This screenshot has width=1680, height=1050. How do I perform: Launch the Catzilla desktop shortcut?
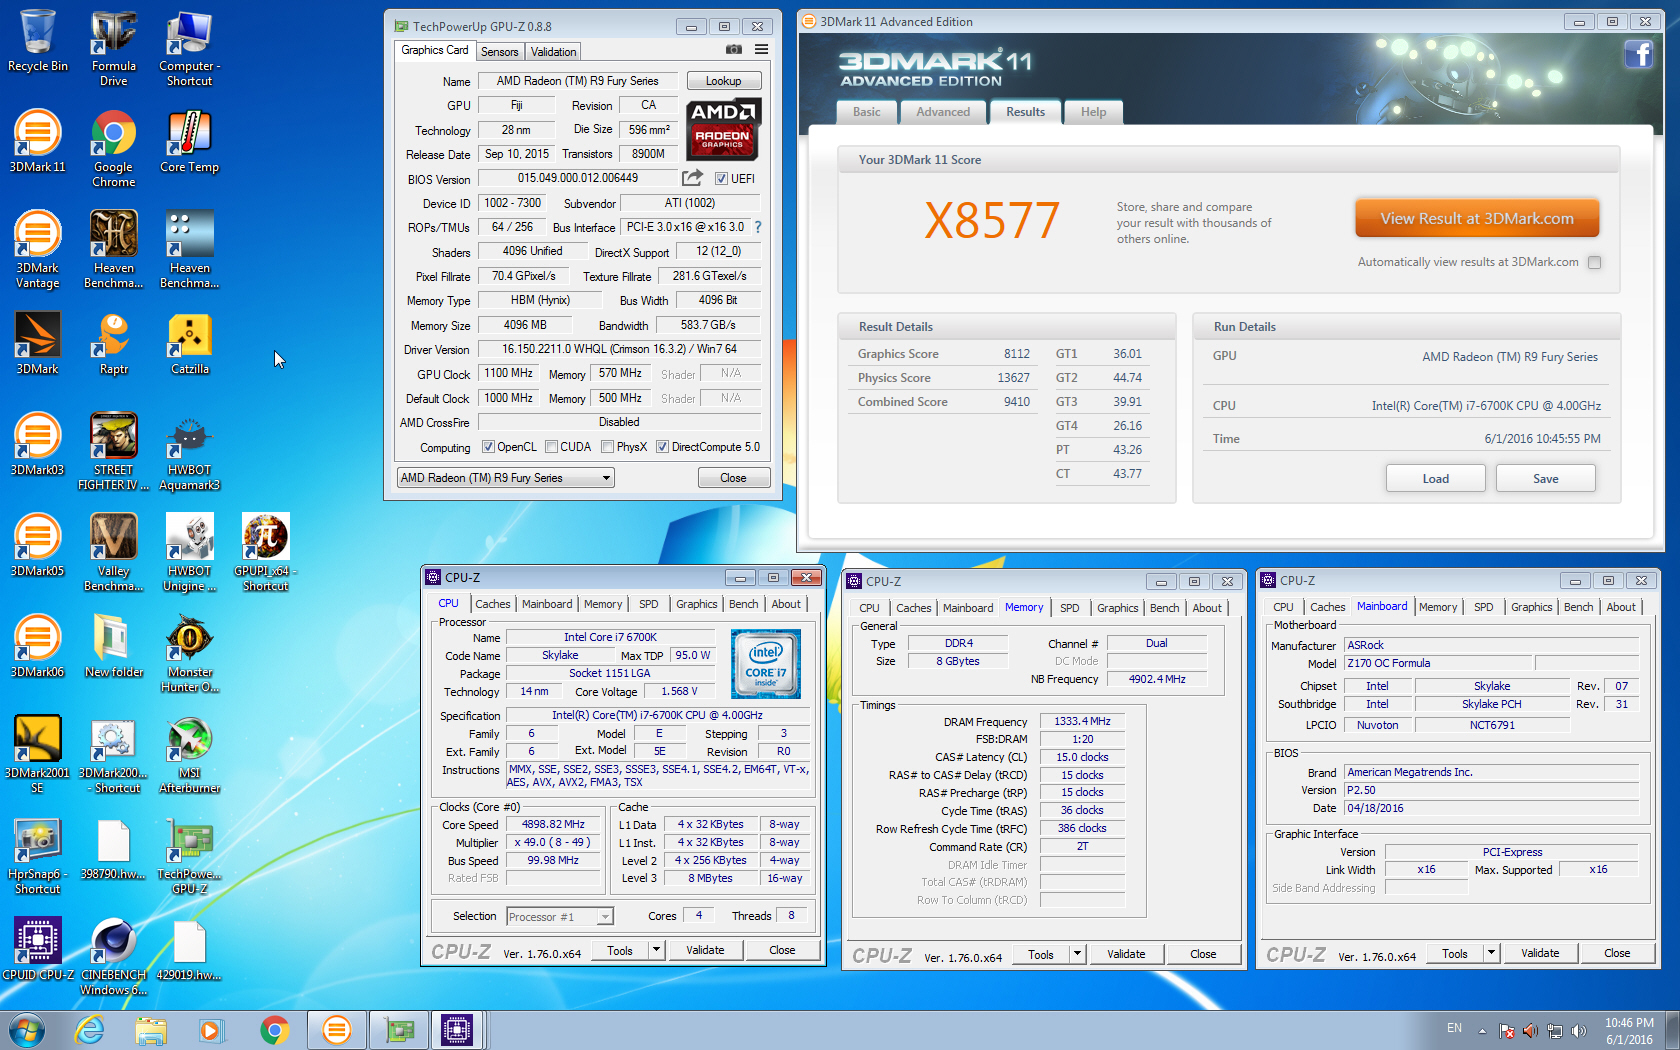(190, 343)
